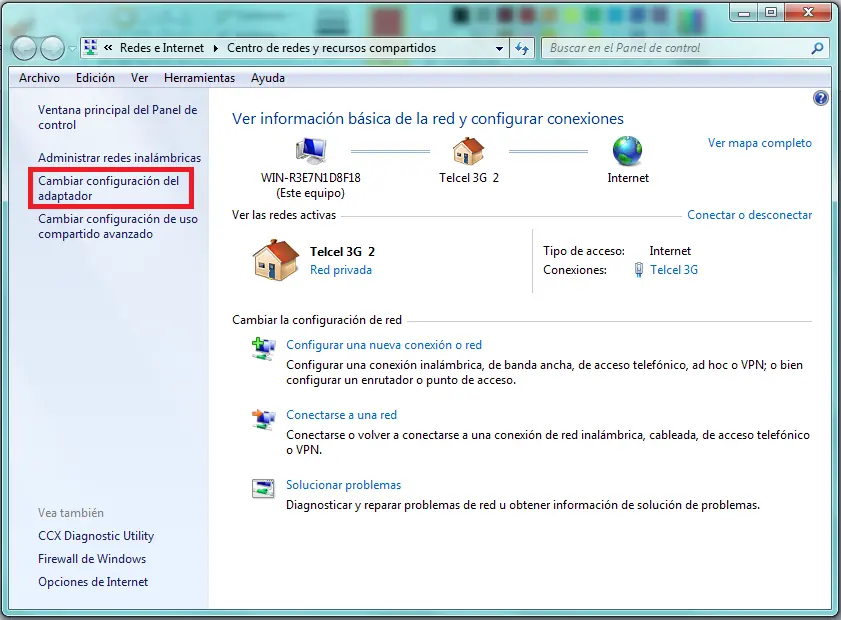This screenshot has width=841, height=620.
Task: Open Administrar redes inalámbricas
Action: (119, 158)
